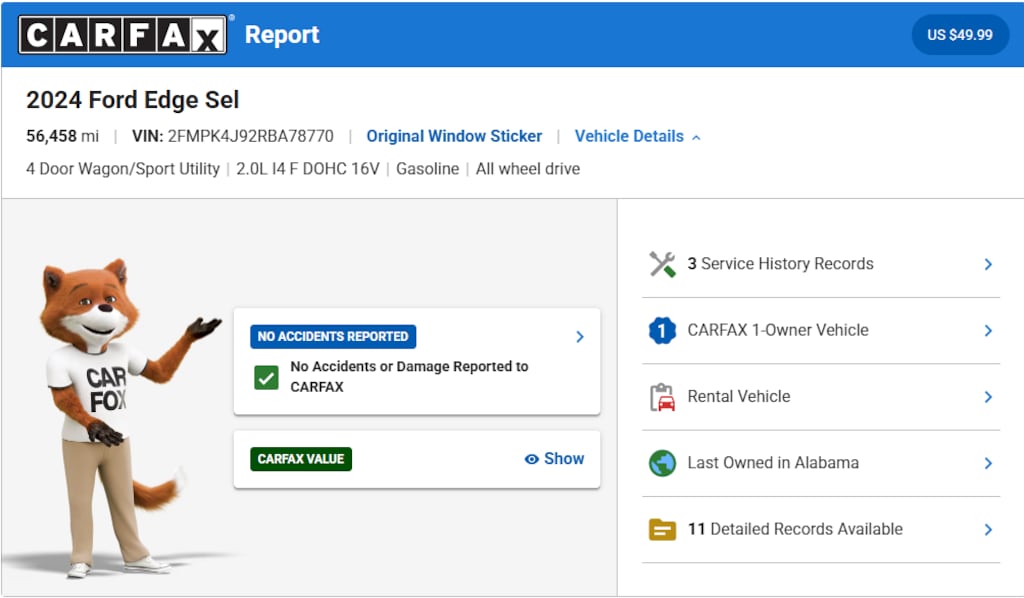The height and width of the screenshot is (598, 1024).
Task: Expand Service History Records chevron arrow
Action: pyautogui.click(x=988, y=264)
